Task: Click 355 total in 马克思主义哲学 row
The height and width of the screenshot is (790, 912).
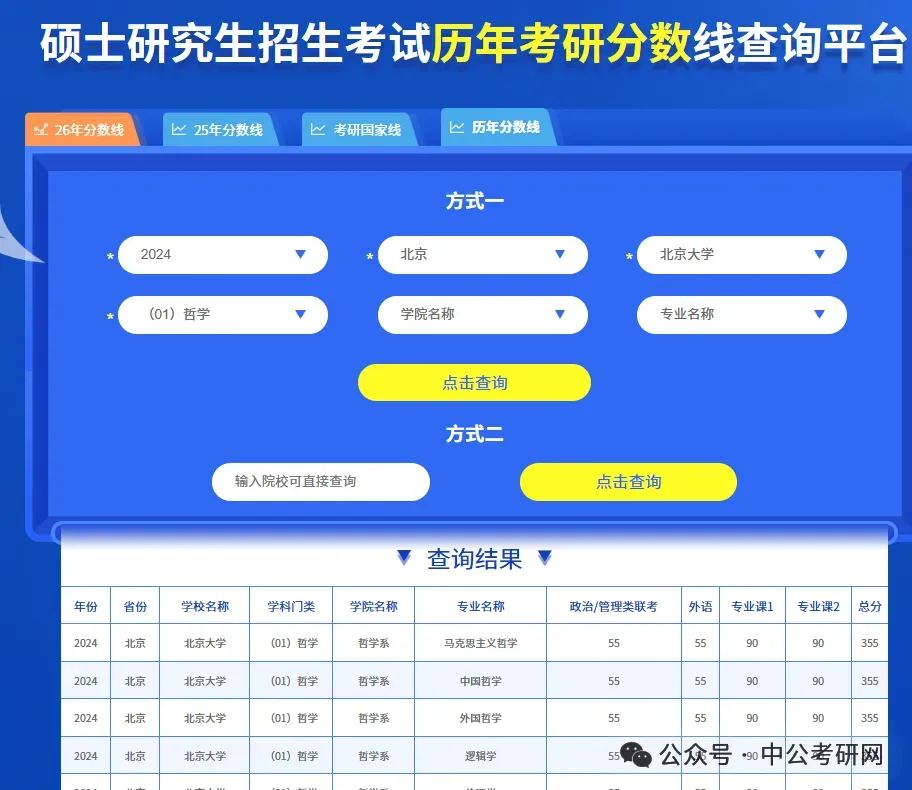Action: pos(870,643)
